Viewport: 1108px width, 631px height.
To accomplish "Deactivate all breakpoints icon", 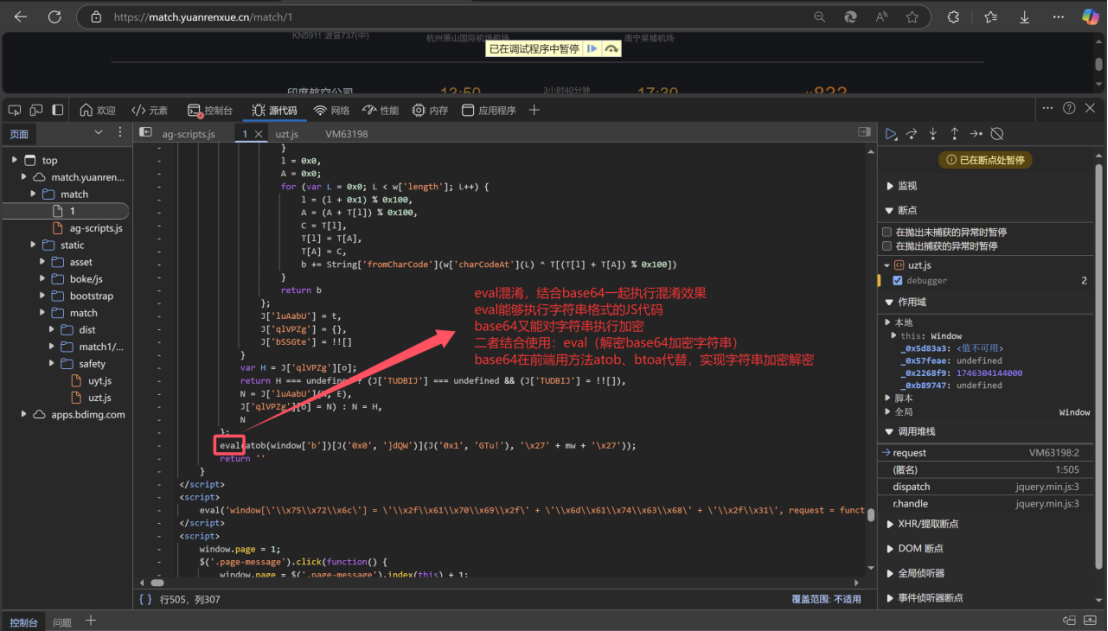I will point(997,134).
